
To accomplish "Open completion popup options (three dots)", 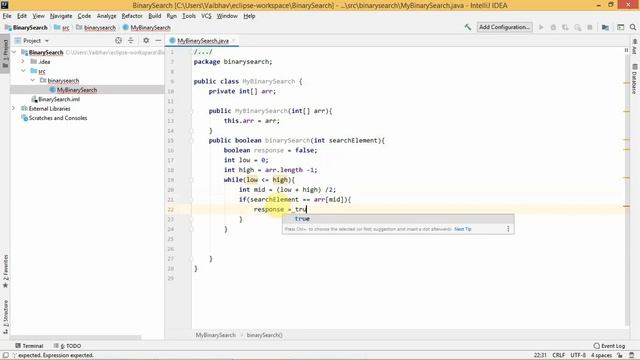I will coord(508,229).
